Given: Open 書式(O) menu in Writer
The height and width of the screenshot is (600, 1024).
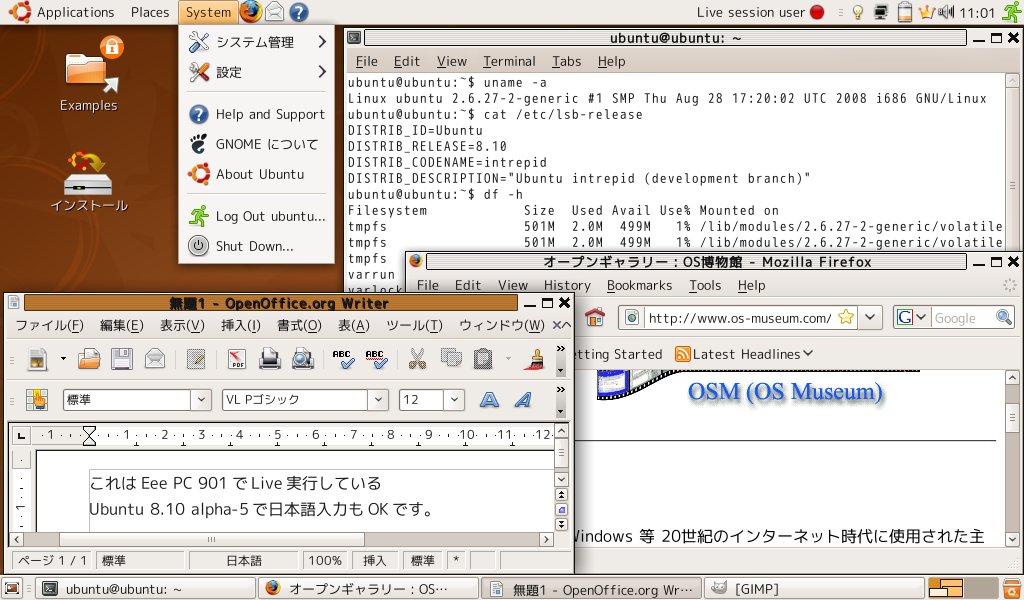Looking at the screenshot, I should pos(299,325).
